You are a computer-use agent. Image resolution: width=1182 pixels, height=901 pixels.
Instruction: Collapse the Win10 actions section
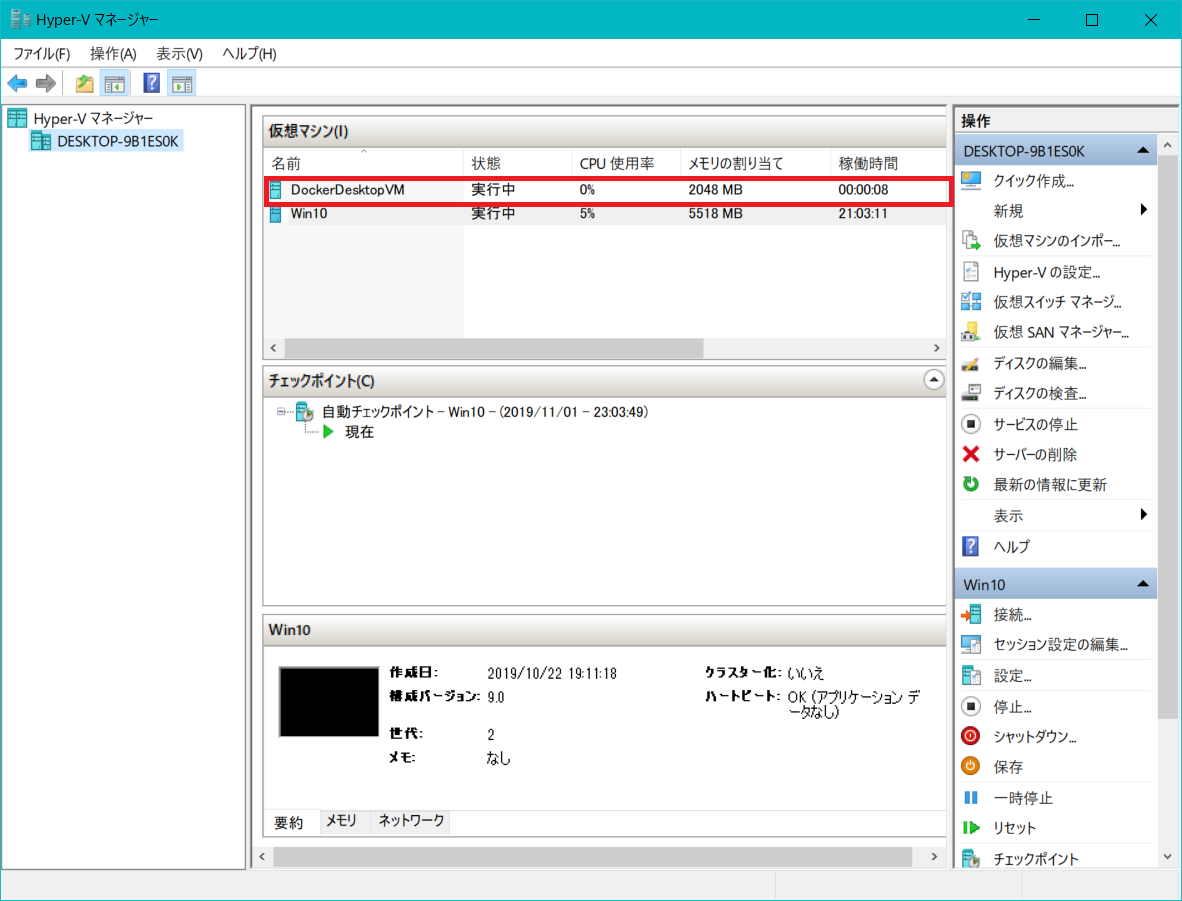pos(1143,584)
